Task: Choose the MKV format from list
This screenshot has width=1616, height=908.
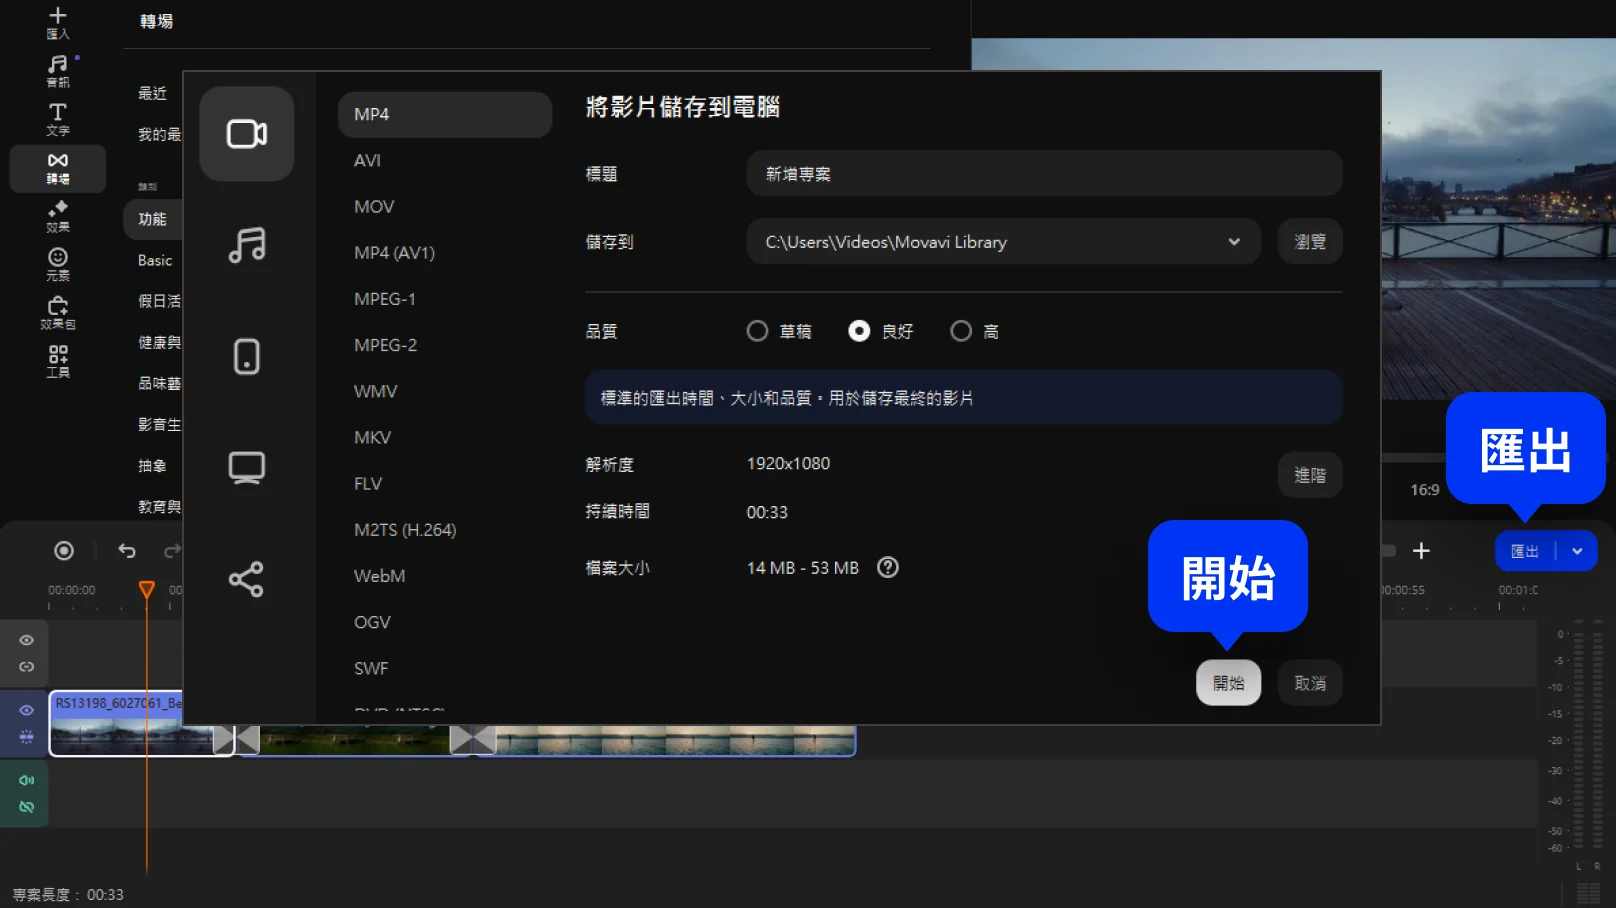Action: [x=372, y=438]
